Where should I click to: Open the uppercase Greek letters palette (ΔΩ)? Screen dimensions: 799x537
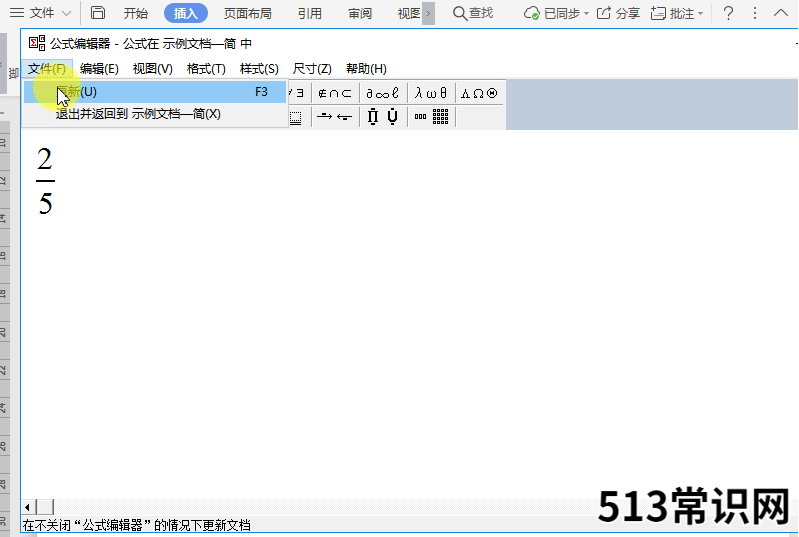coord(479,93)
